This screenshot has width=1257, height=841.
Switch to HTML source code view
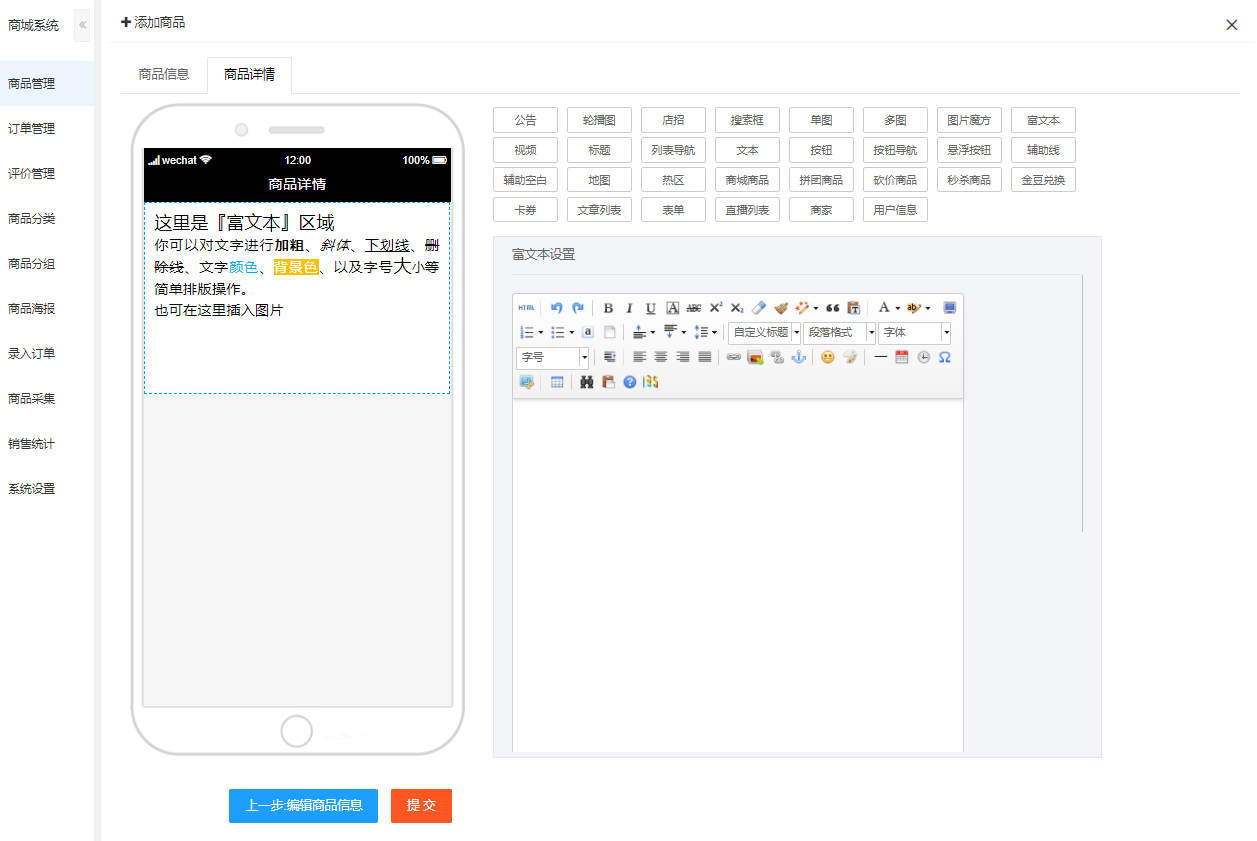(526, 308)
